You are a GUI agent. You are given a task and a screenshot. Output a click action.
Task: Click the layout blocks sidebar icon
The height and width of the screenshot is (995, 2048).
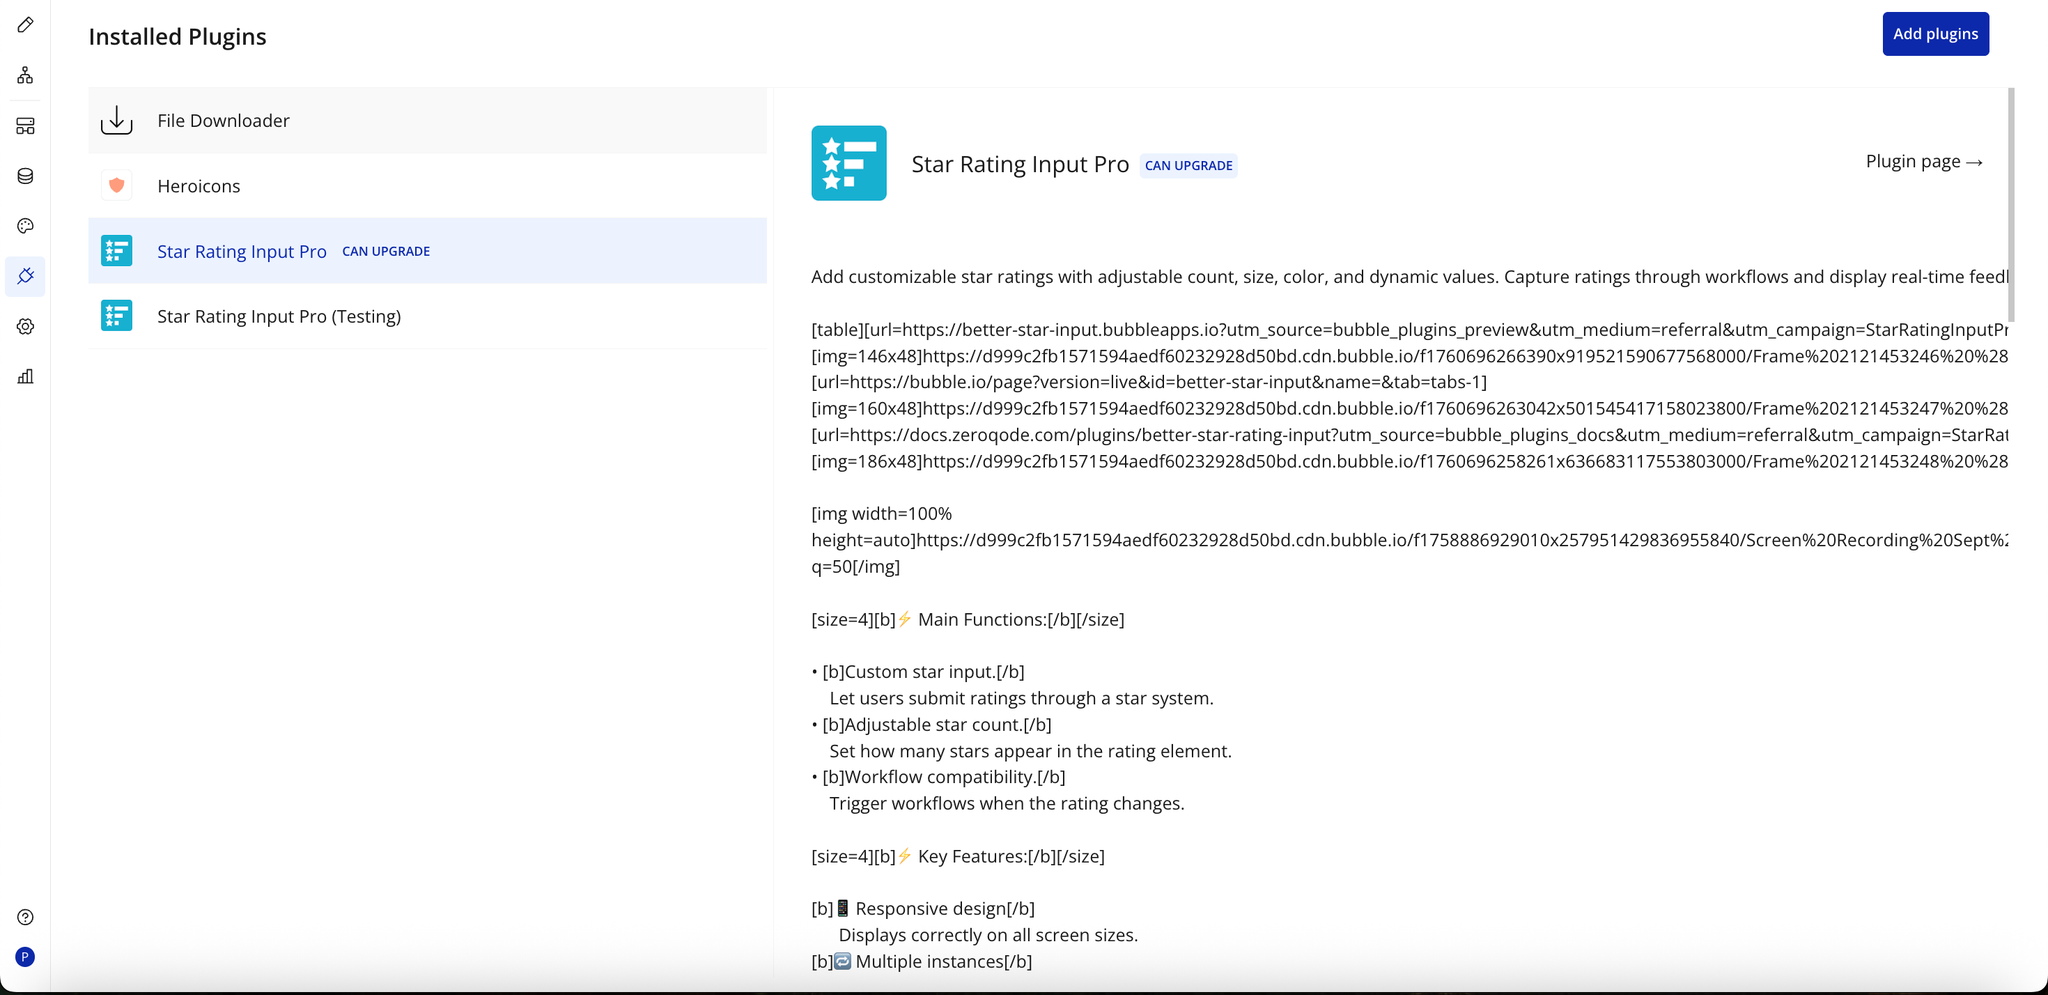(25, 126)
